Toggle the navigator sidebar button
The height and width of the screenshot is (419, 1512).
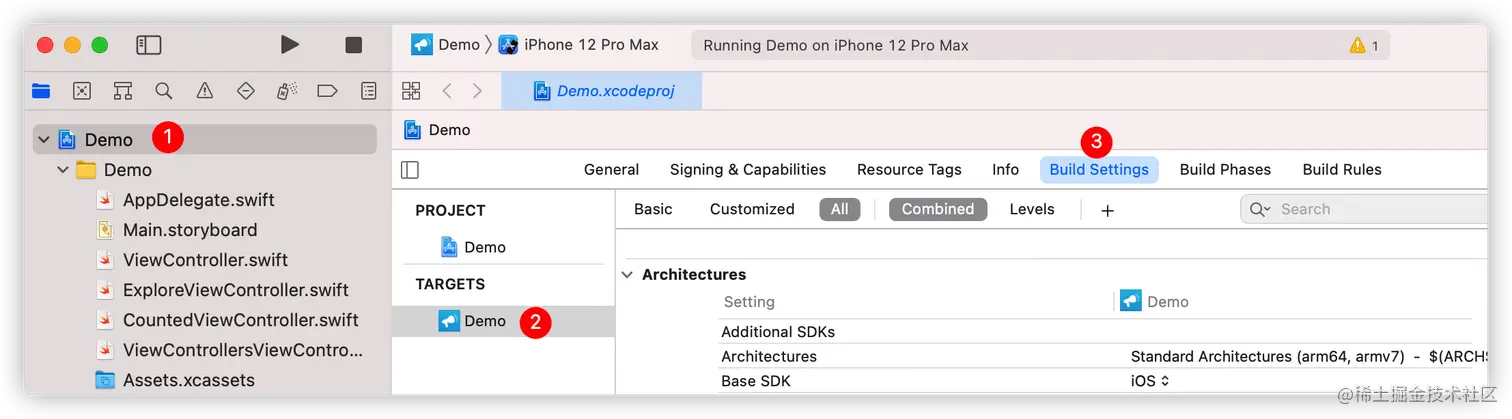click(x=149, y=45)
